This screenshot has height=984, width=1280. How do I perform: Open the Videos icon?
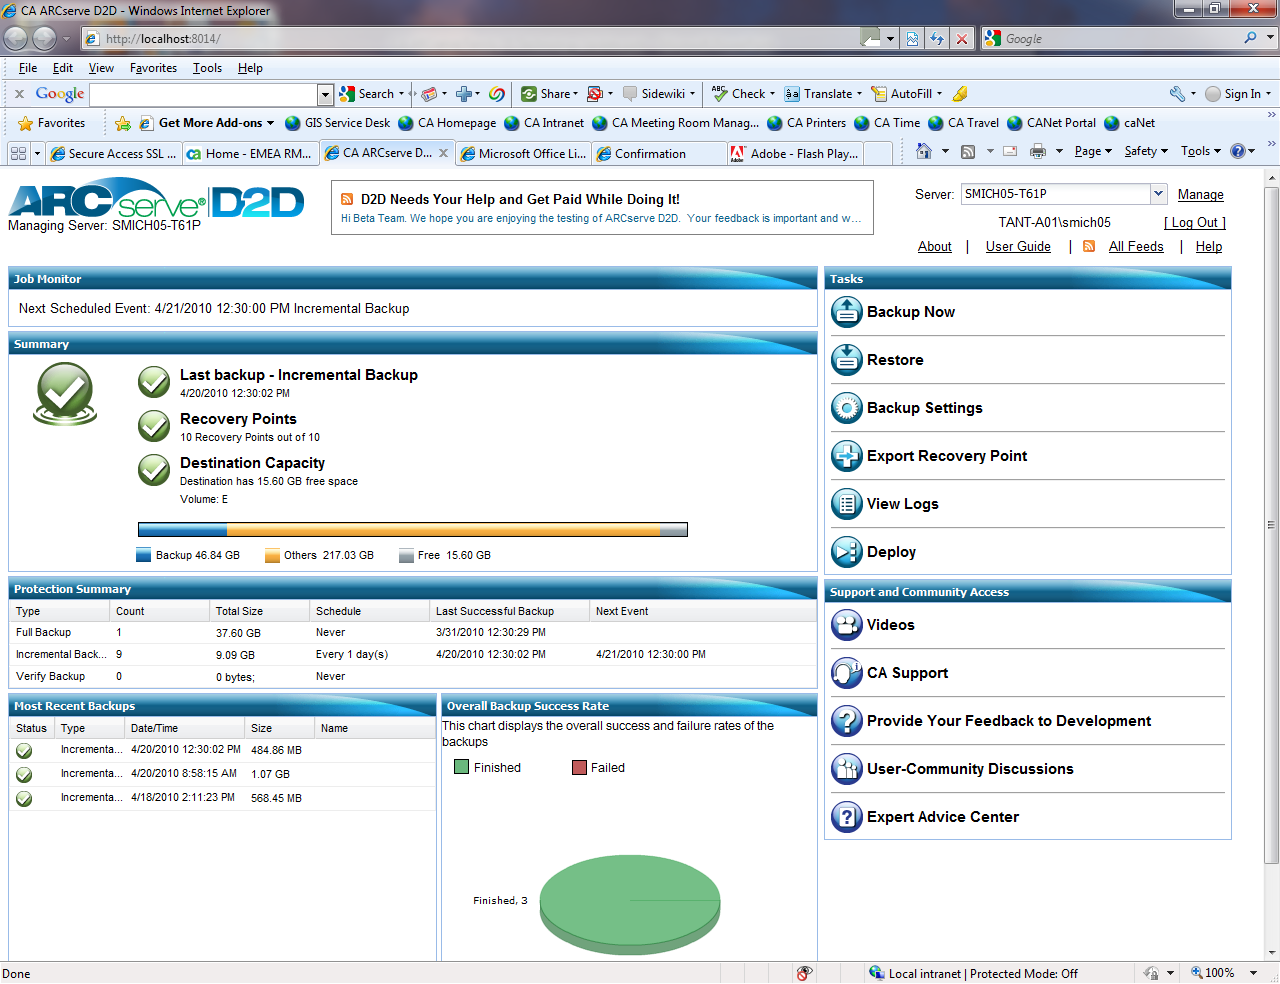coord(847,625)
